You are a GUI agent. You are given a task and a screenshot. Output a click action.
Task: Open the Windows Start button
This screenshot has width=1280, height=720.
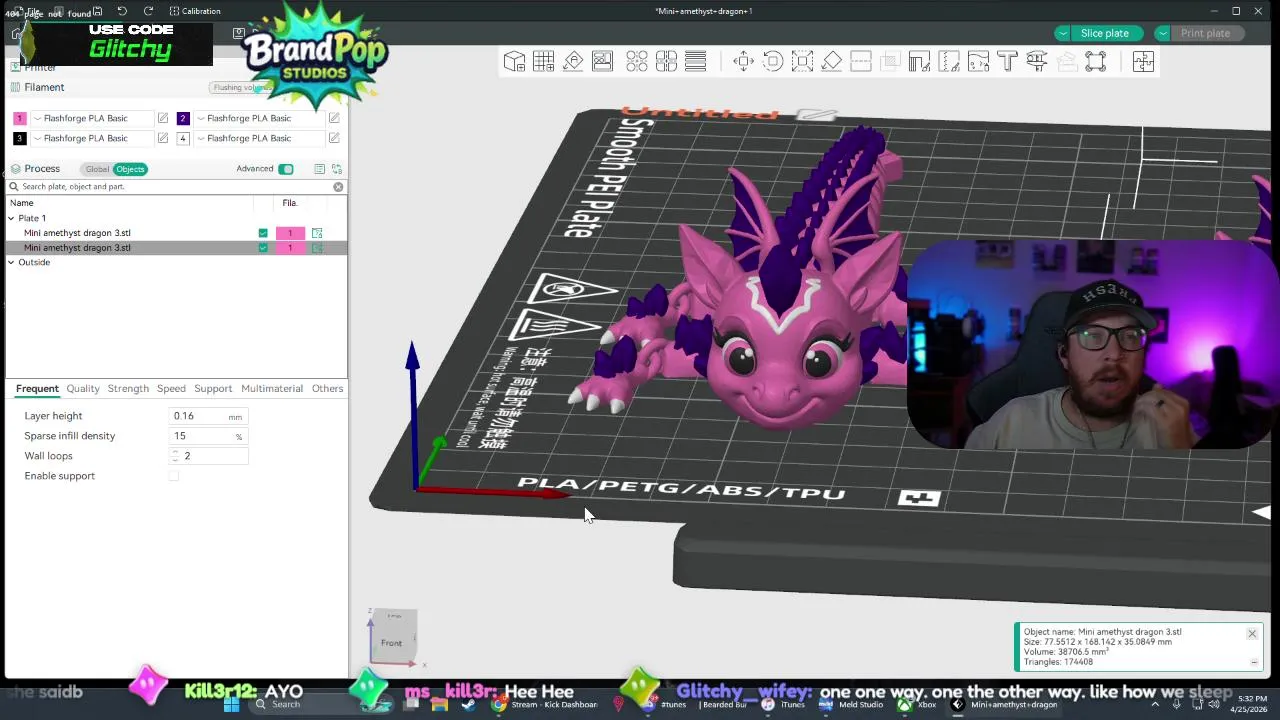(232, 704)
